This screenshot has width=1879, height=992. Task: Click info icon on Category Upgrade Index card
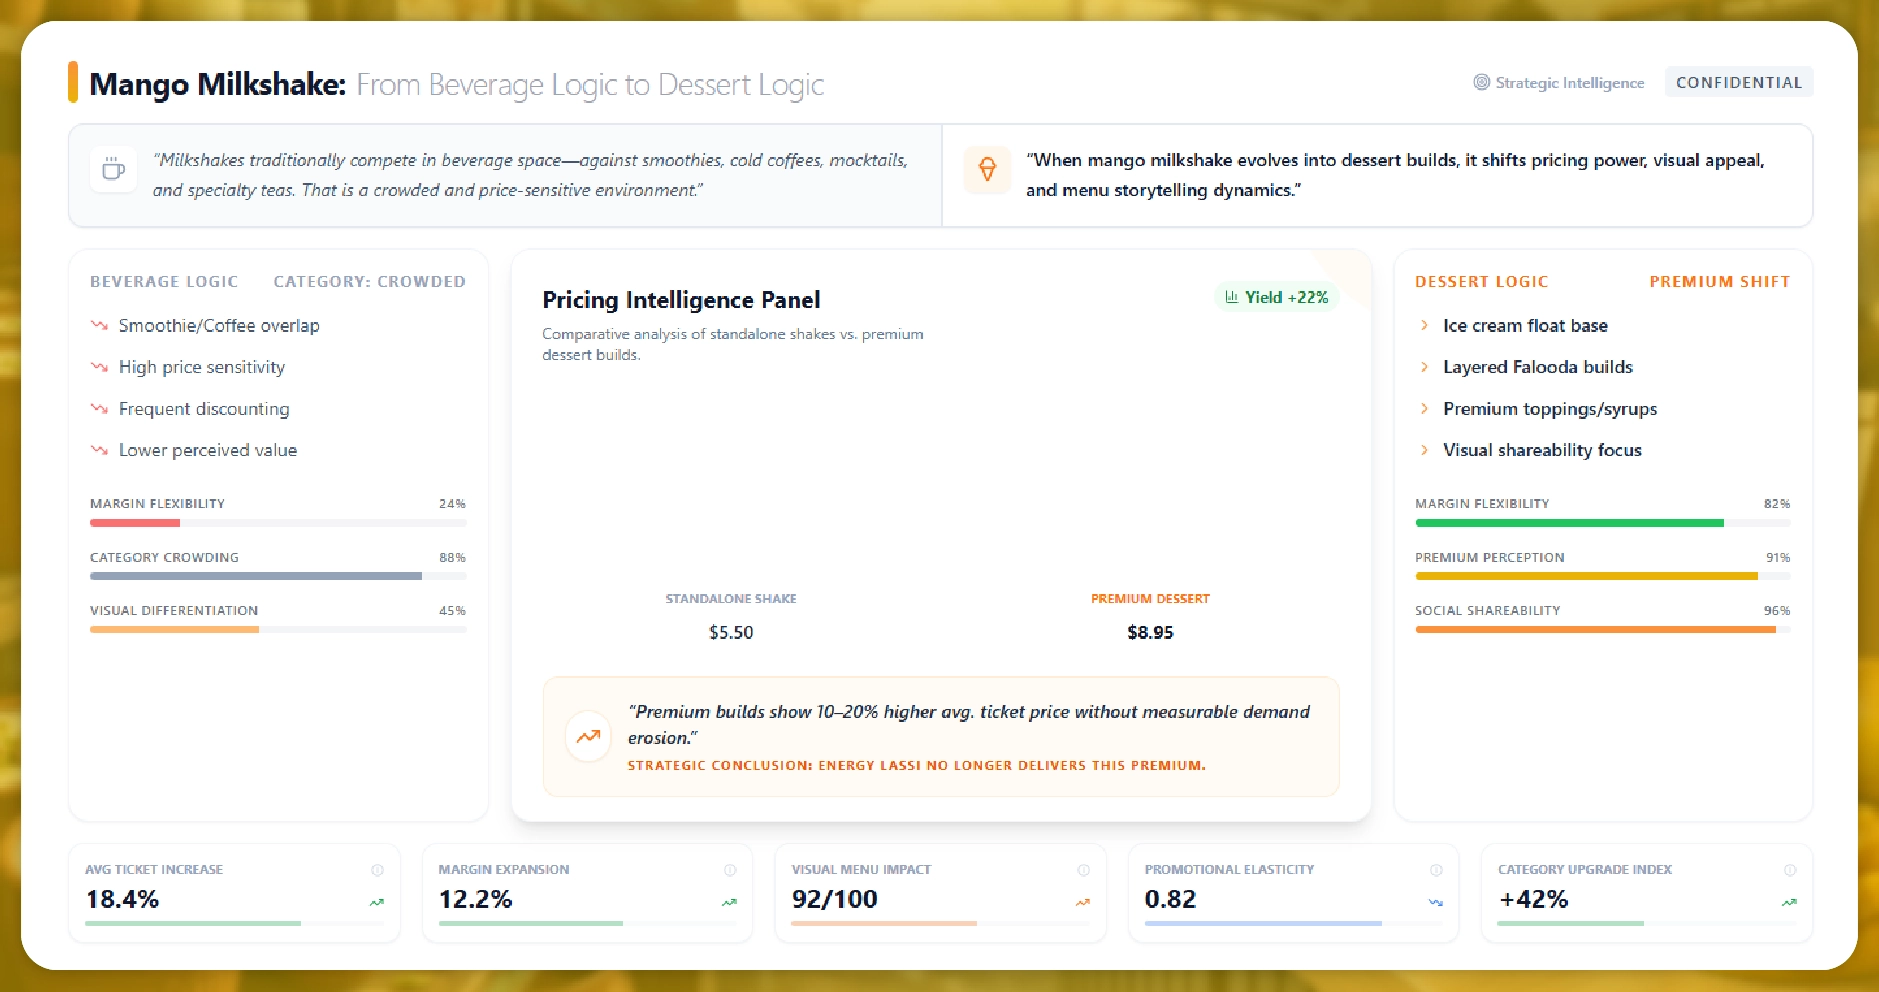coord(1790,870)
